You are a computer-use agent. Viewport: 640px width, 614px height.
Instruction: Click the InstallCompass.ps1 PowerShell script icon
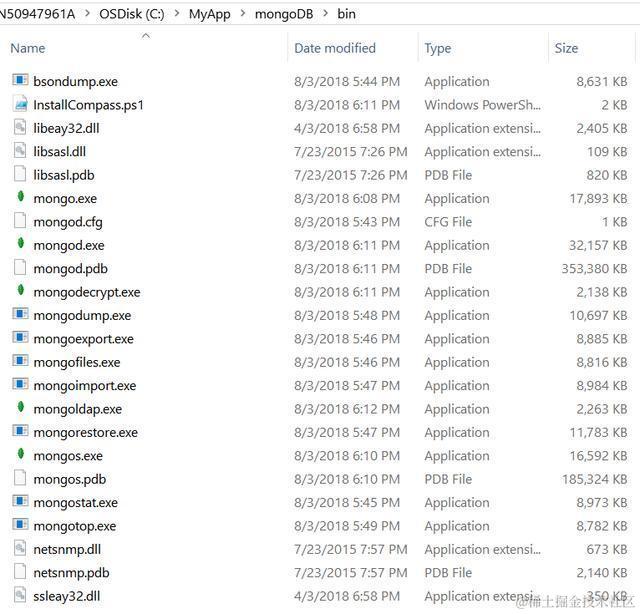pyautogui.click(x=20, y=103)
